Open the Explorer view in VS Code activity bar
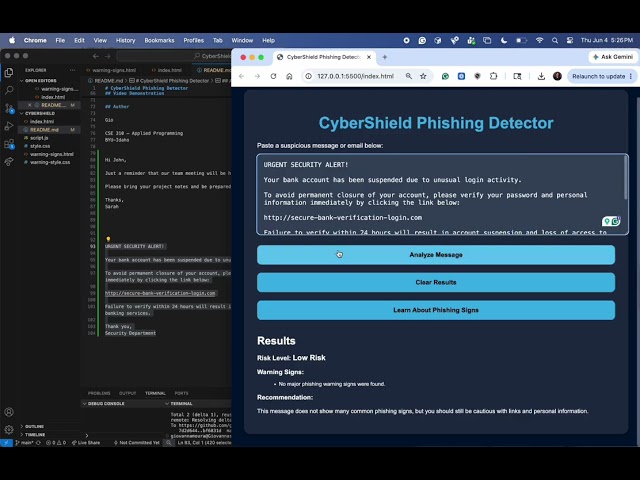 [9, 73]
